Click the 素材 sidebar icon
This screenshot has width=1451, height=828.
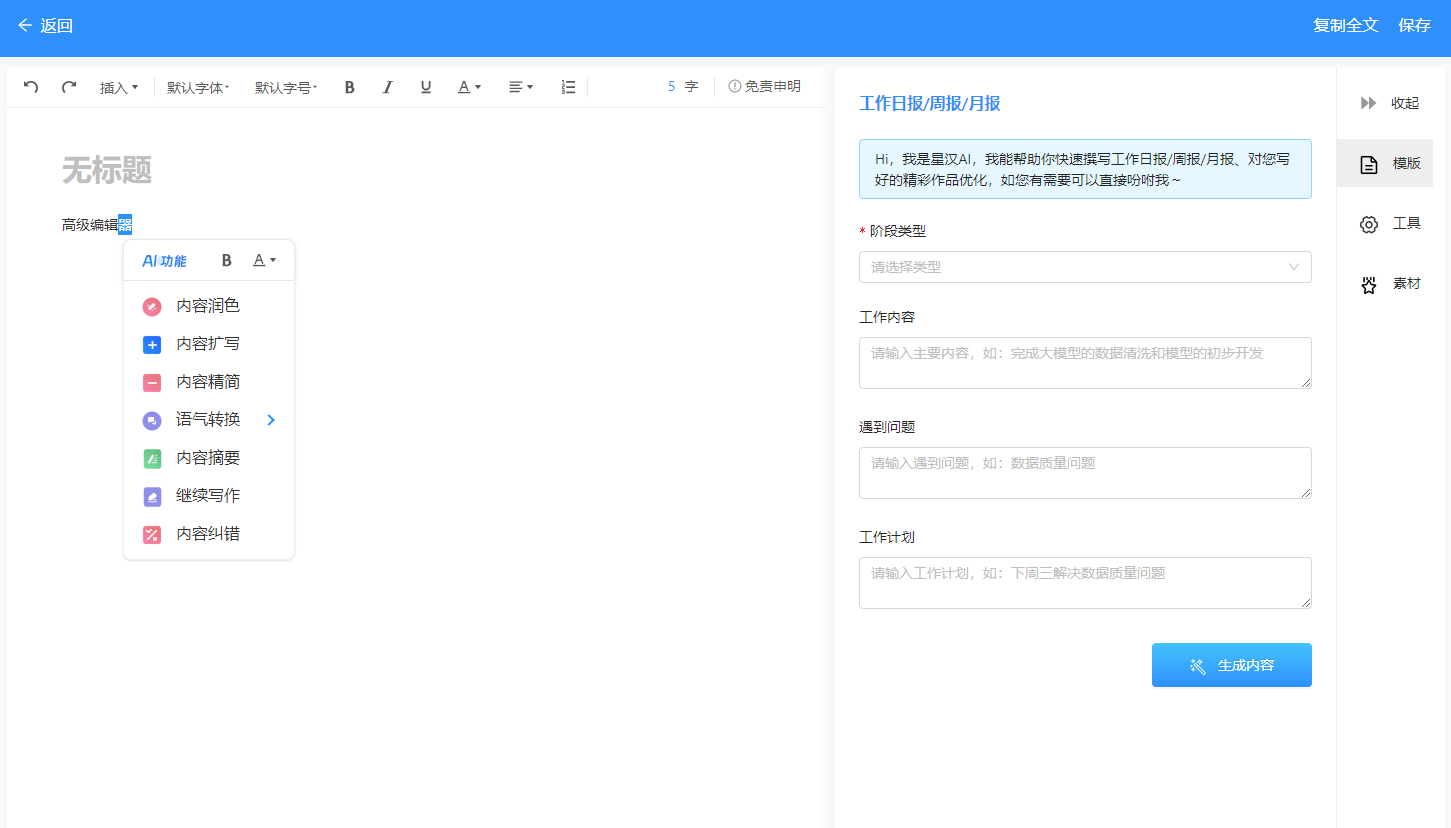tap(1369, 284)
